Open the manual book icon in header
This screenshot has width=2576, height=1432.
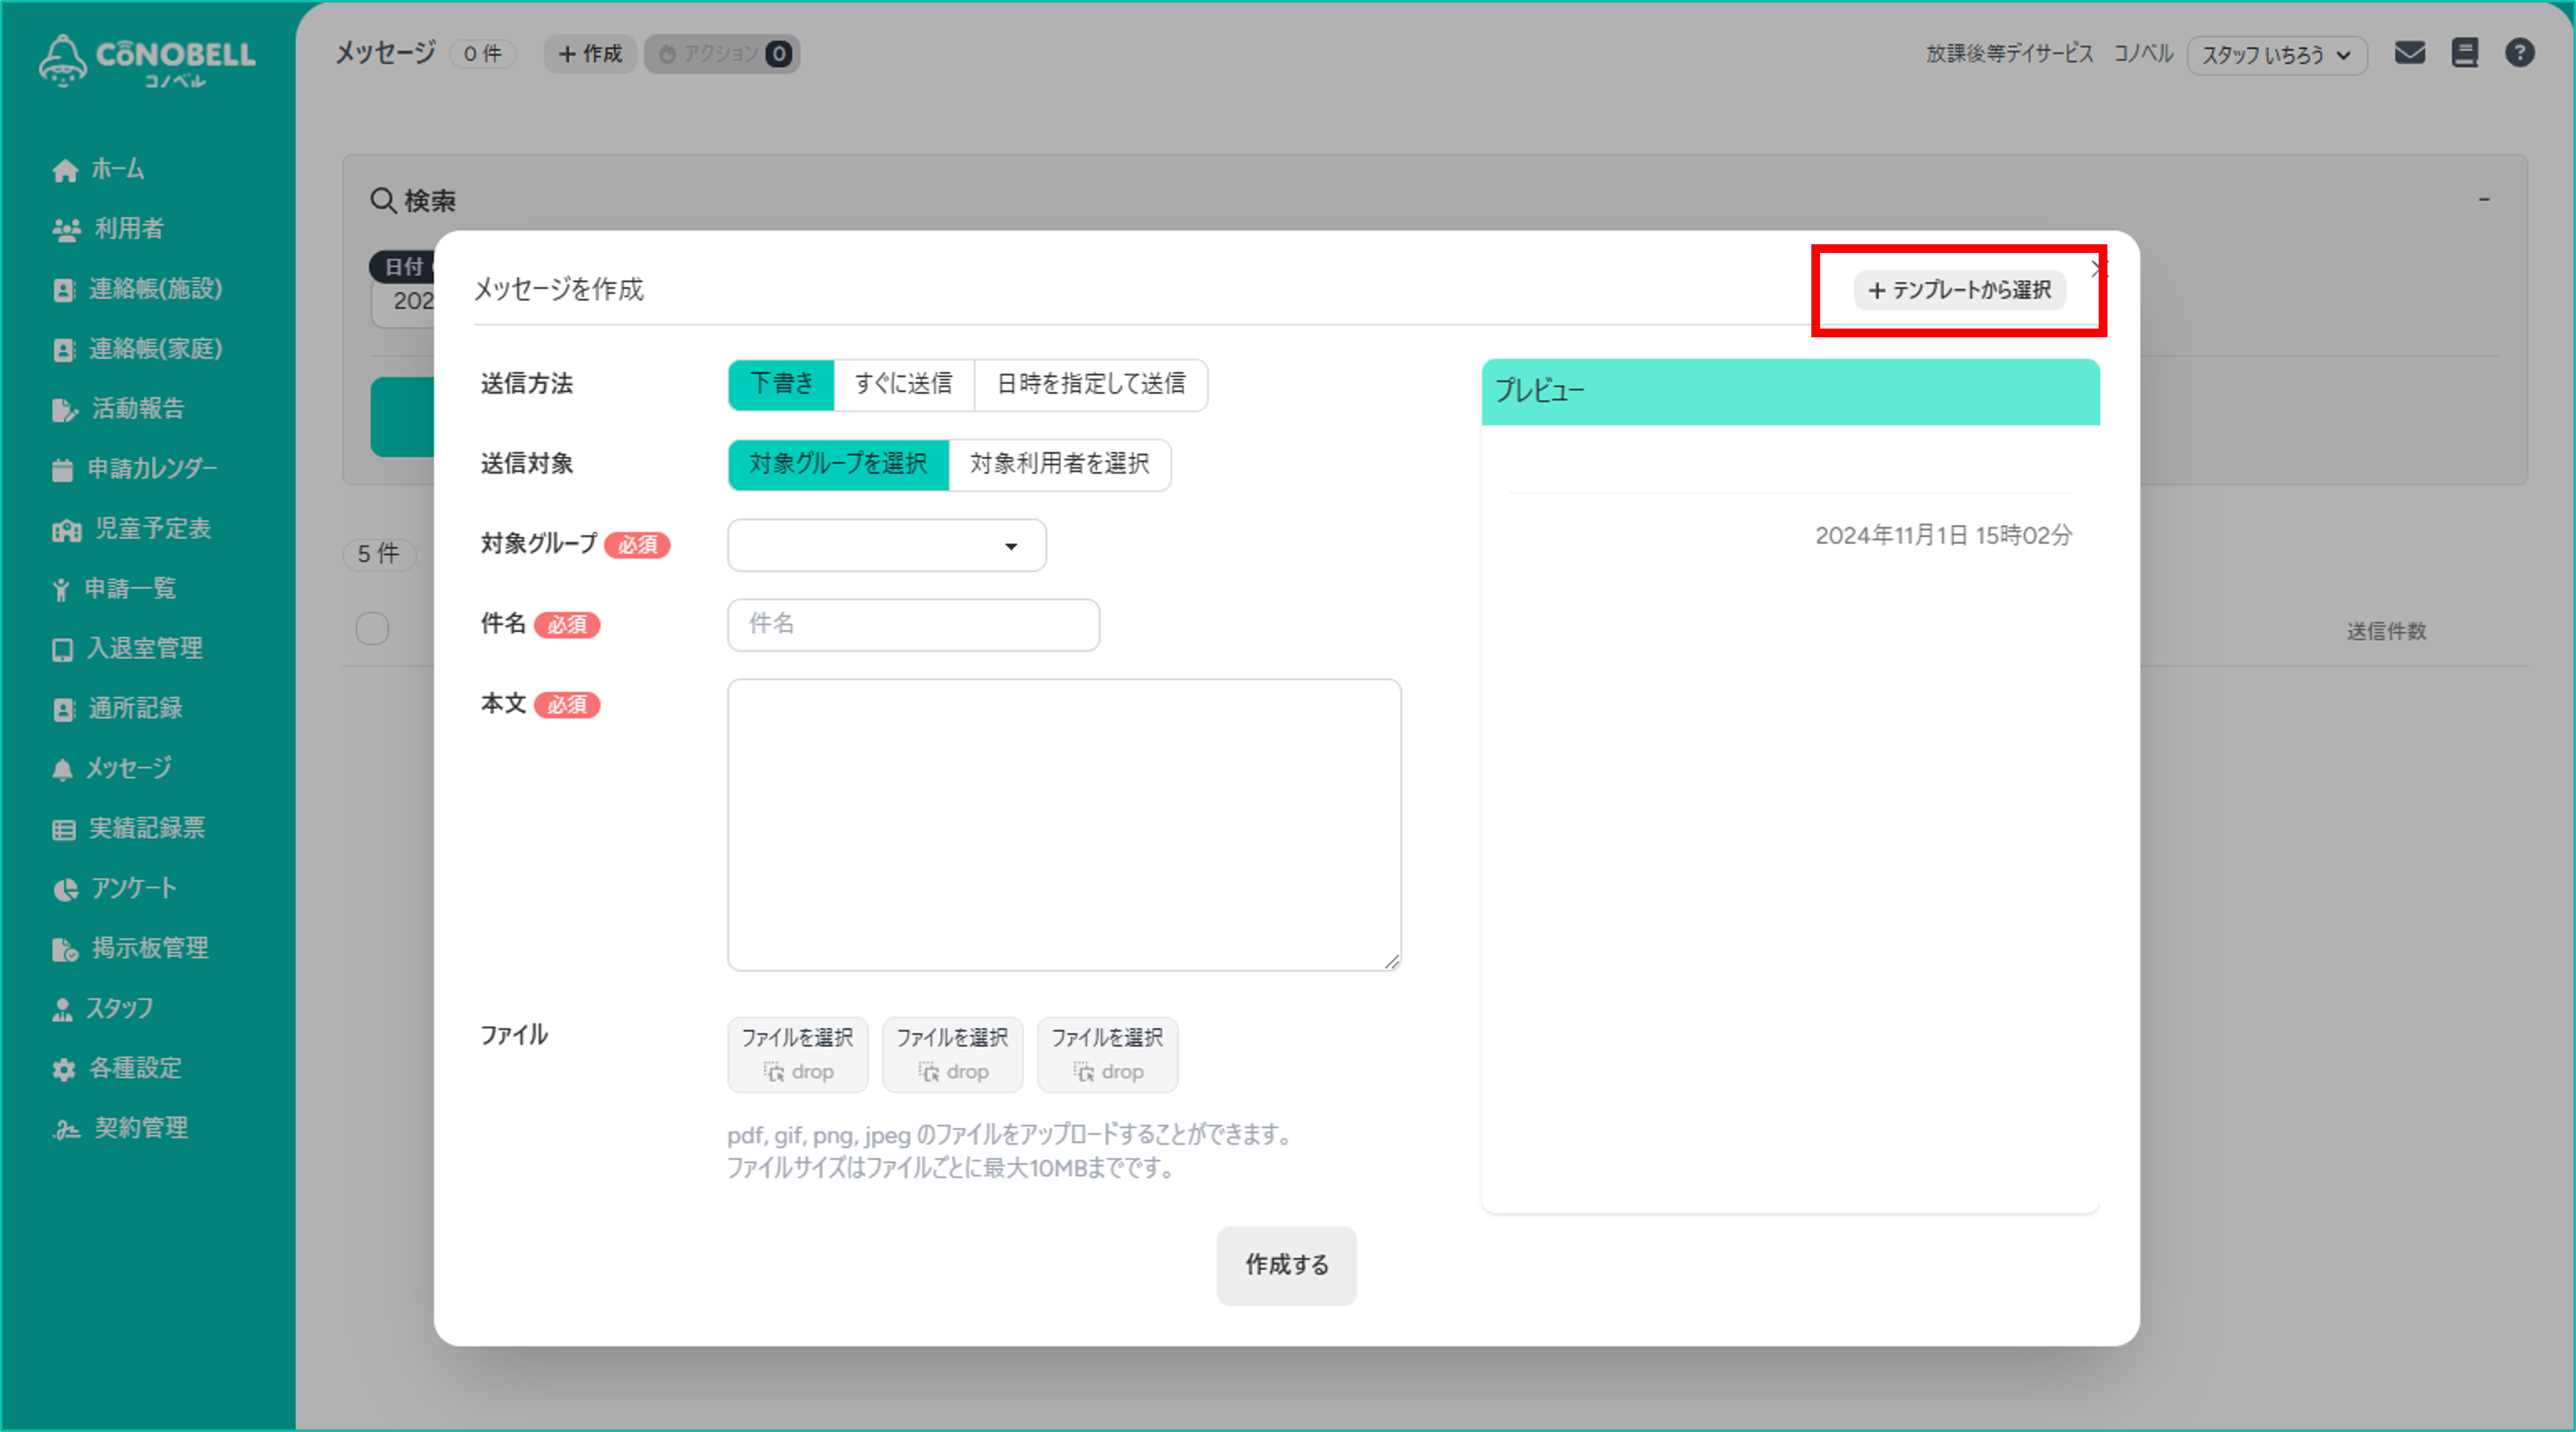(2465, 53)
